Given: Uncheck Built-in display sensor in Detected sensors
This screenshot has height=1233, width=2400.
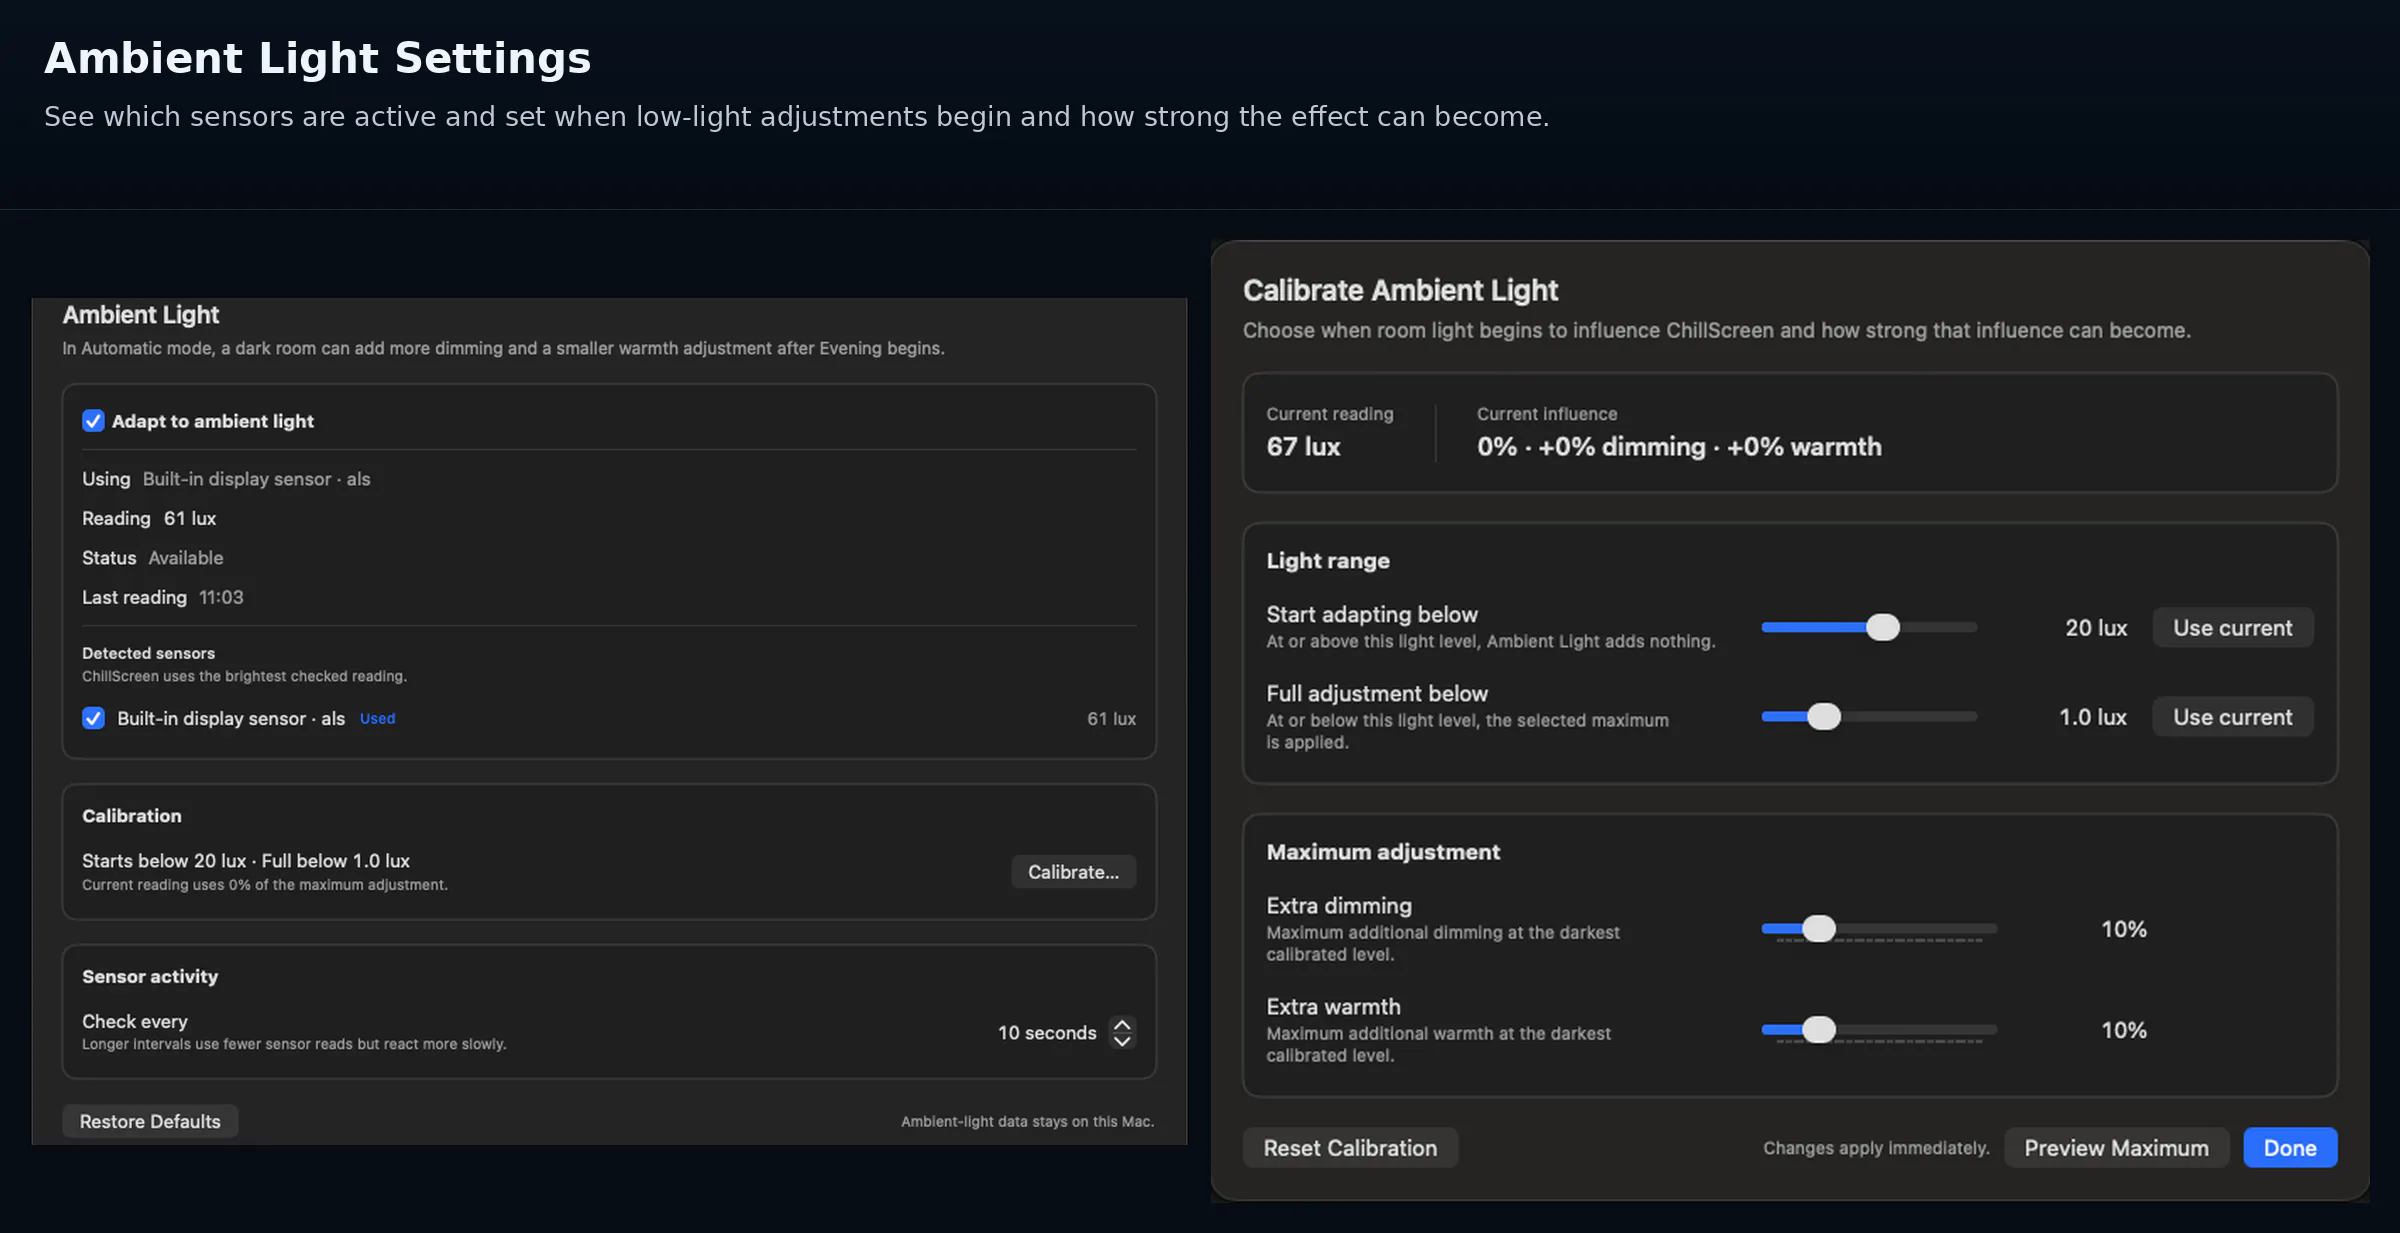Looking at the screenshot, I should click(x=93, y=718).
